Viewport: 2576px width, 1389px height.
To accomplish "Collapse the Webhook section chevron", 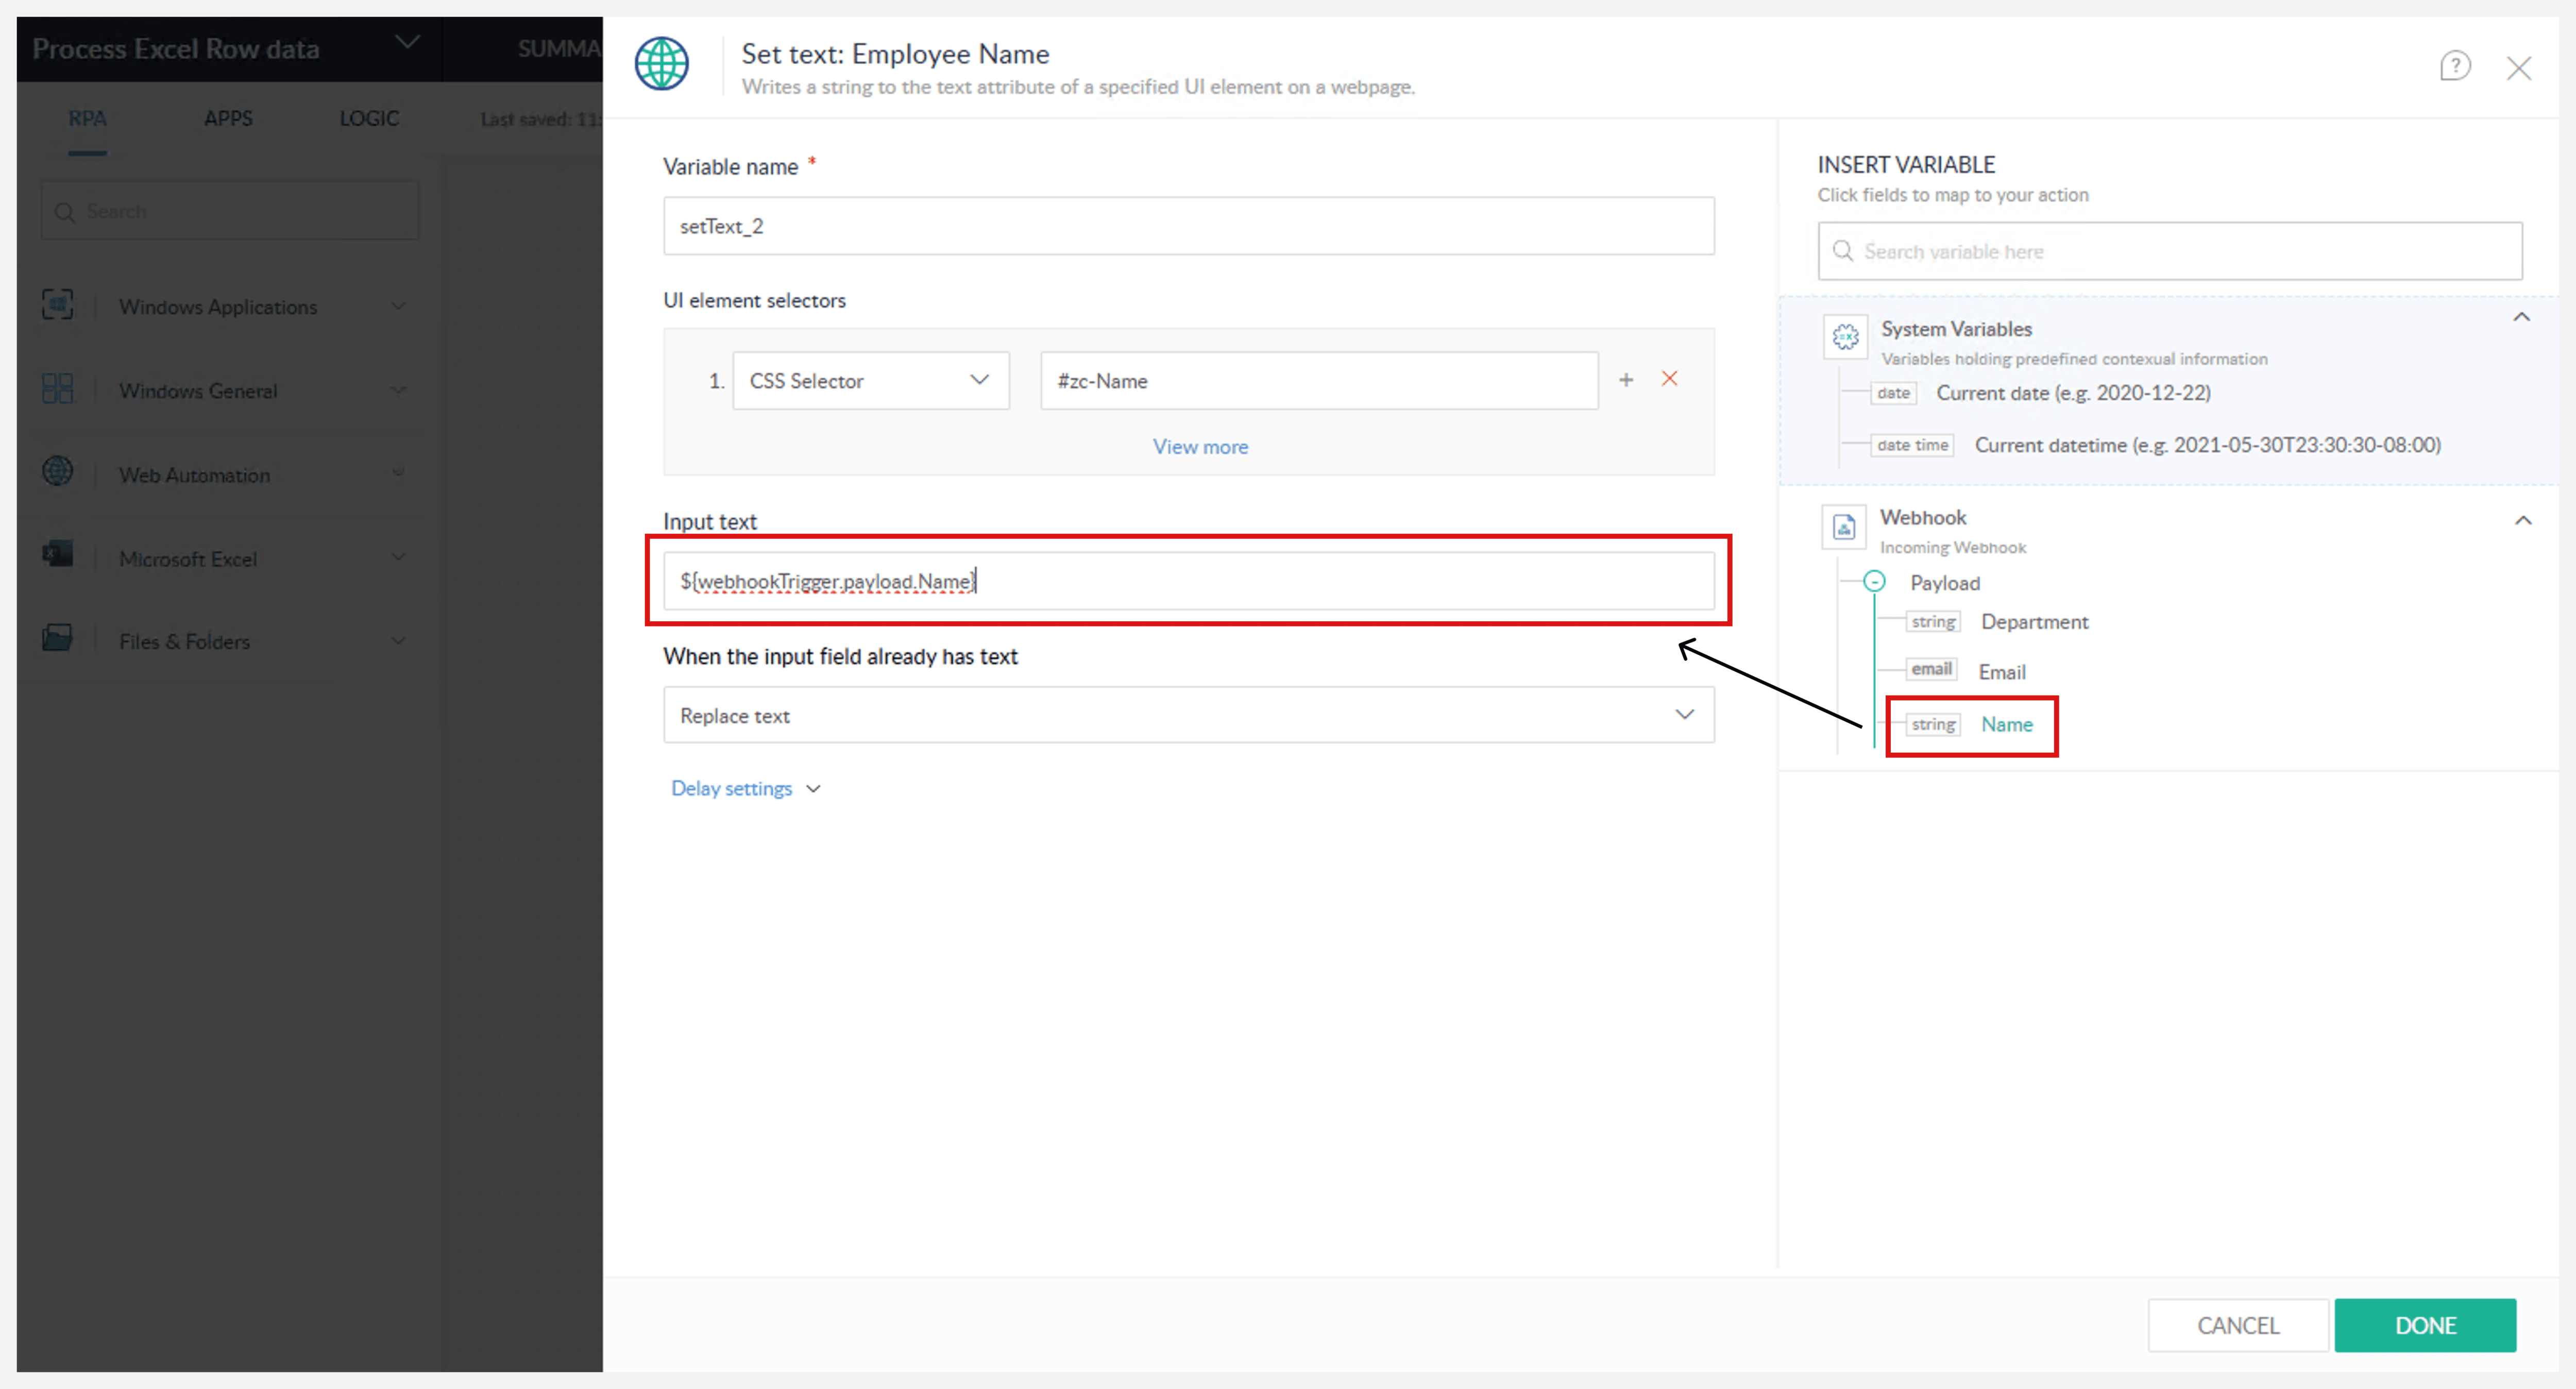I will coord(2522,521).
